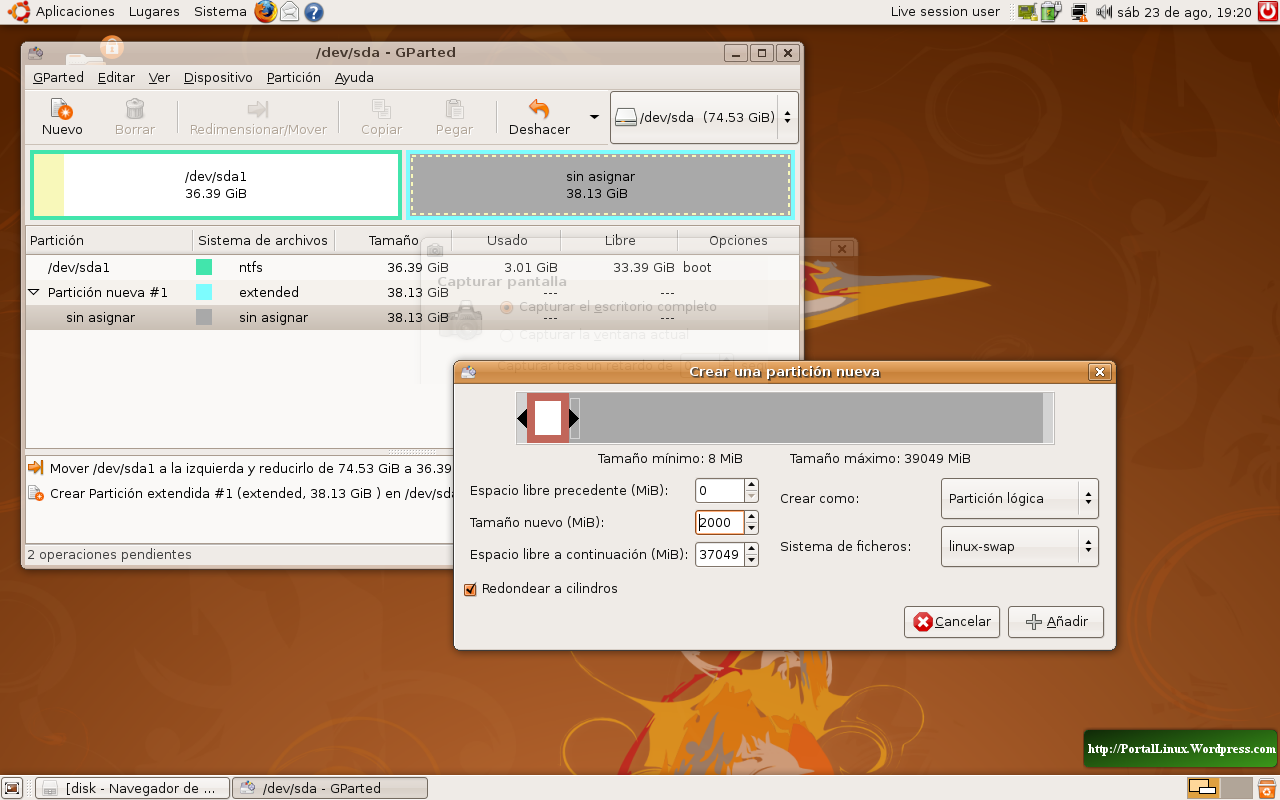The width and height of the screenshot is (1280, 800).
Task: Select the Crear Partición extendida pending operation
Action: [240, 493]
